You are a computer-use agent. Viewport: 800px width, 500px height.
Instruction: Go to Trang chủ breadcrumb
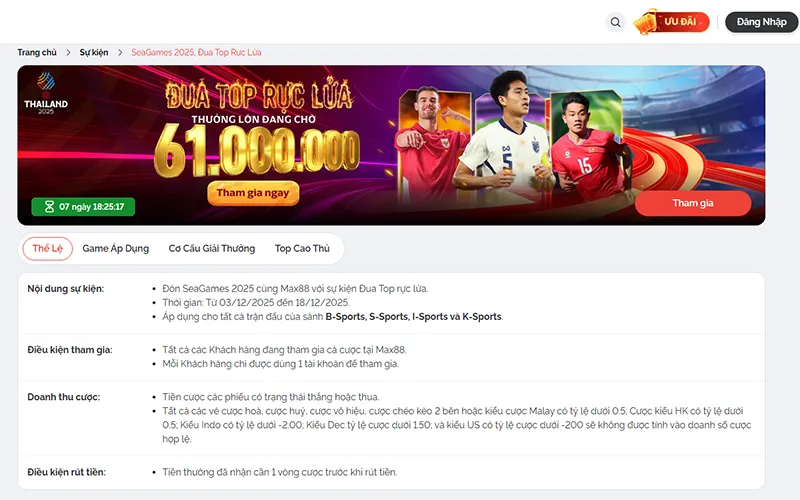click(37, 52)
